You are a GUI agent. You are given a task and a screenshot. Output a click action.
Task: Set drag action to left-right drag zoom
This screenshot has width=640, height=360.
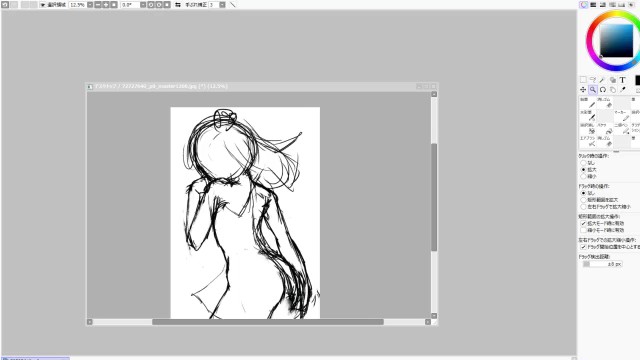pyautogui.click(x=584, y=207)
